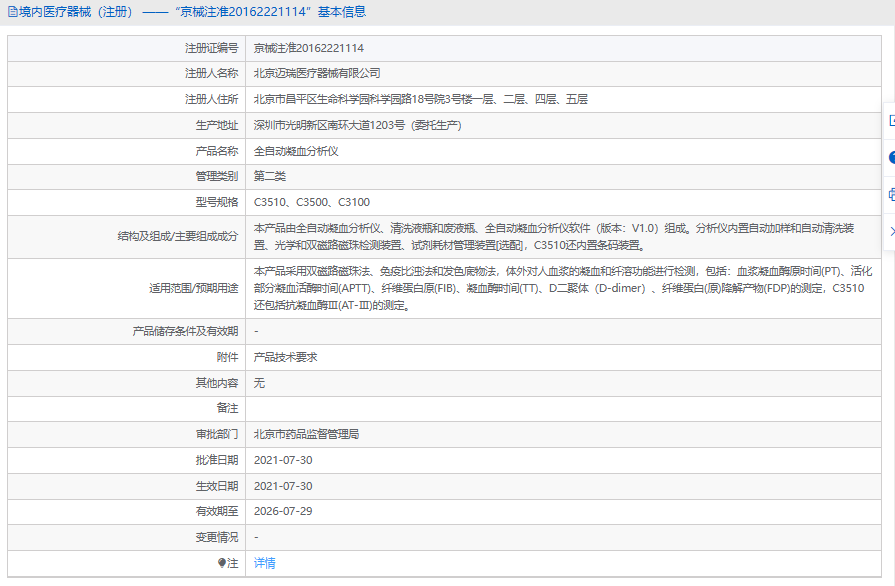Click the 注册人名称 row label
The image size is (895, 586).
[x=211, y=74]
